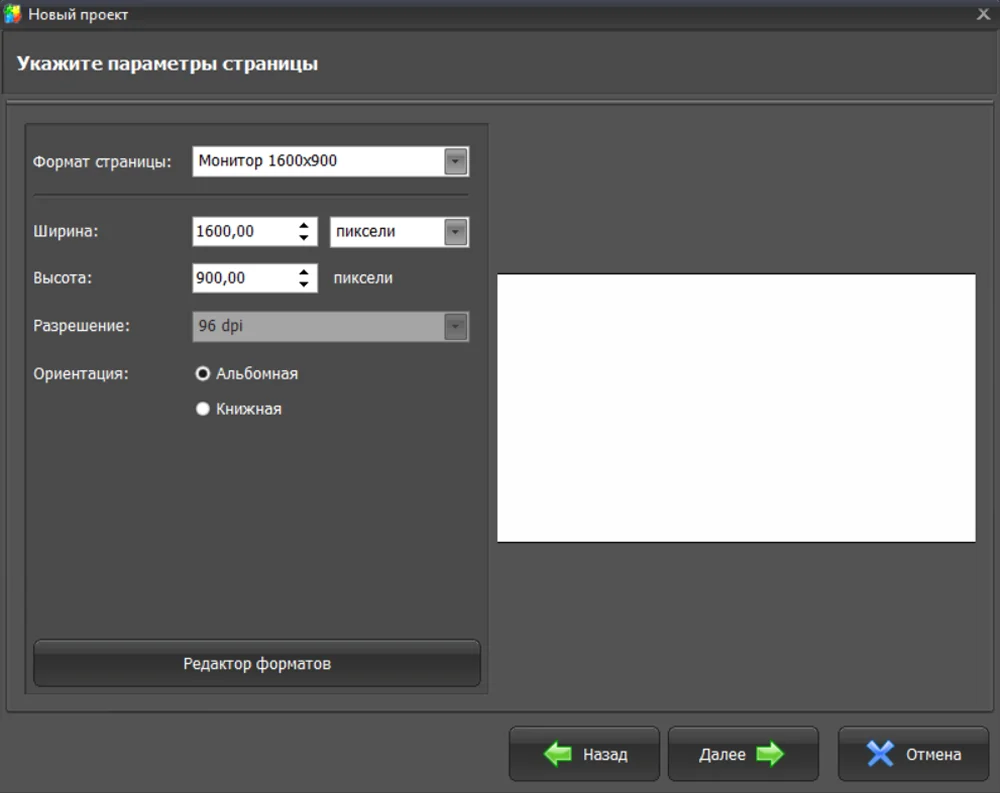Open the Формат страницы dropdown
The width and height of the screenshot is (1000, 793).
330,161
